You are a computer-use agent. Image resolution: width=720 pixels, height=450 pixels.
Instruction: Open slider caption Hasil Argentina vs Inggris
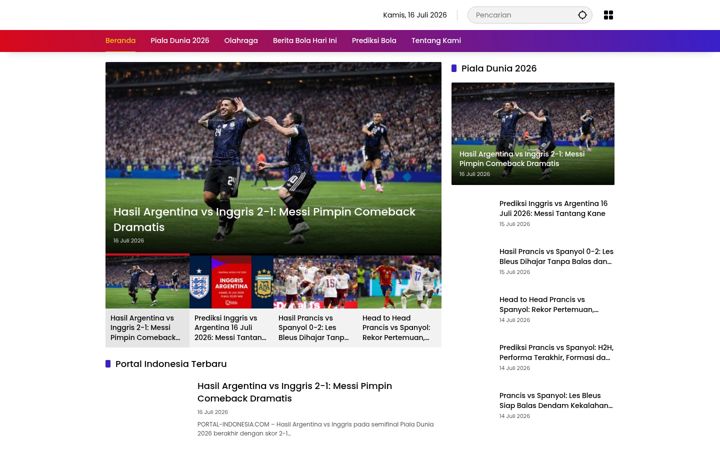click(x=145, y=327)
